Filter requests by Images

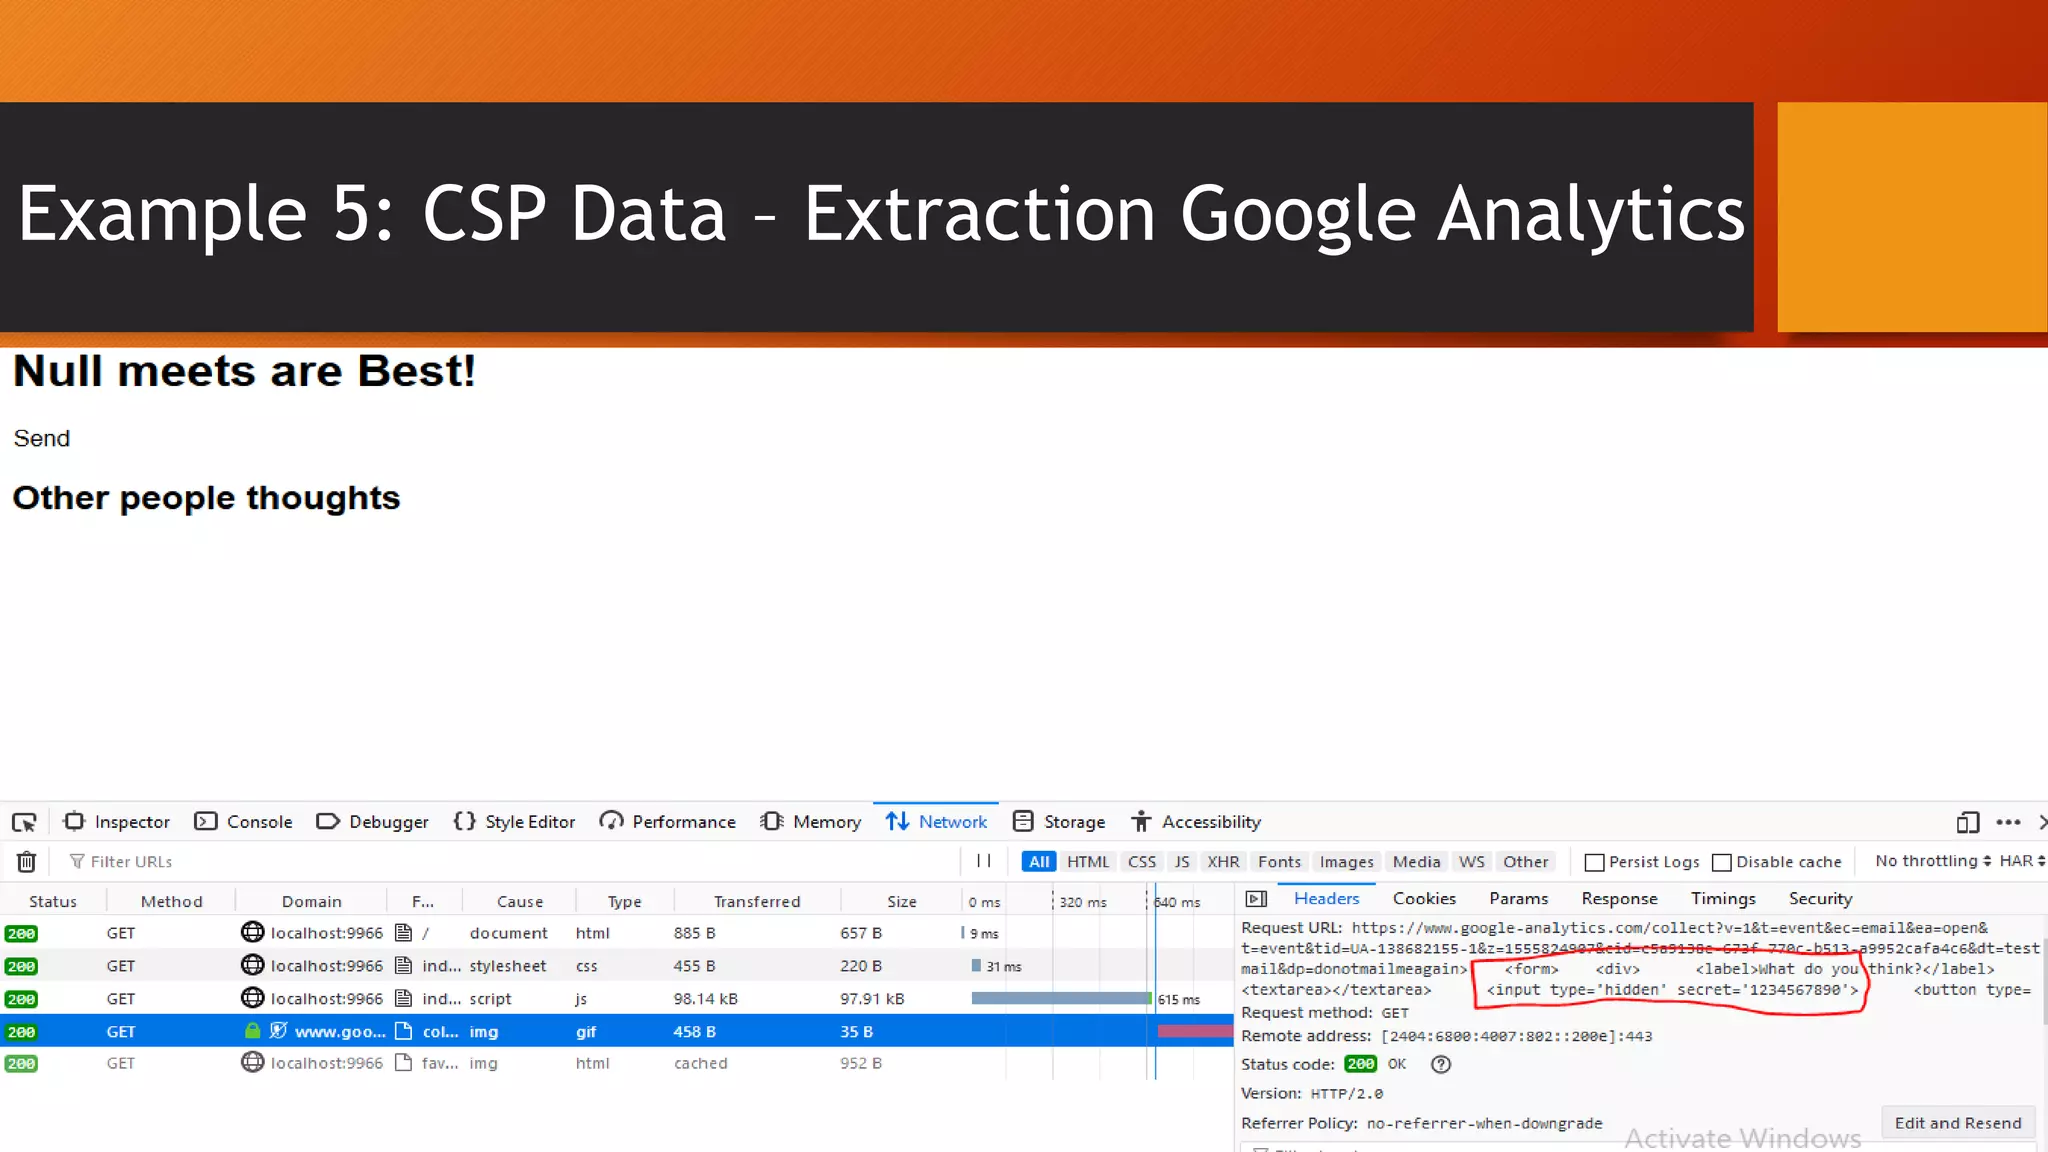click(1346, 861)
